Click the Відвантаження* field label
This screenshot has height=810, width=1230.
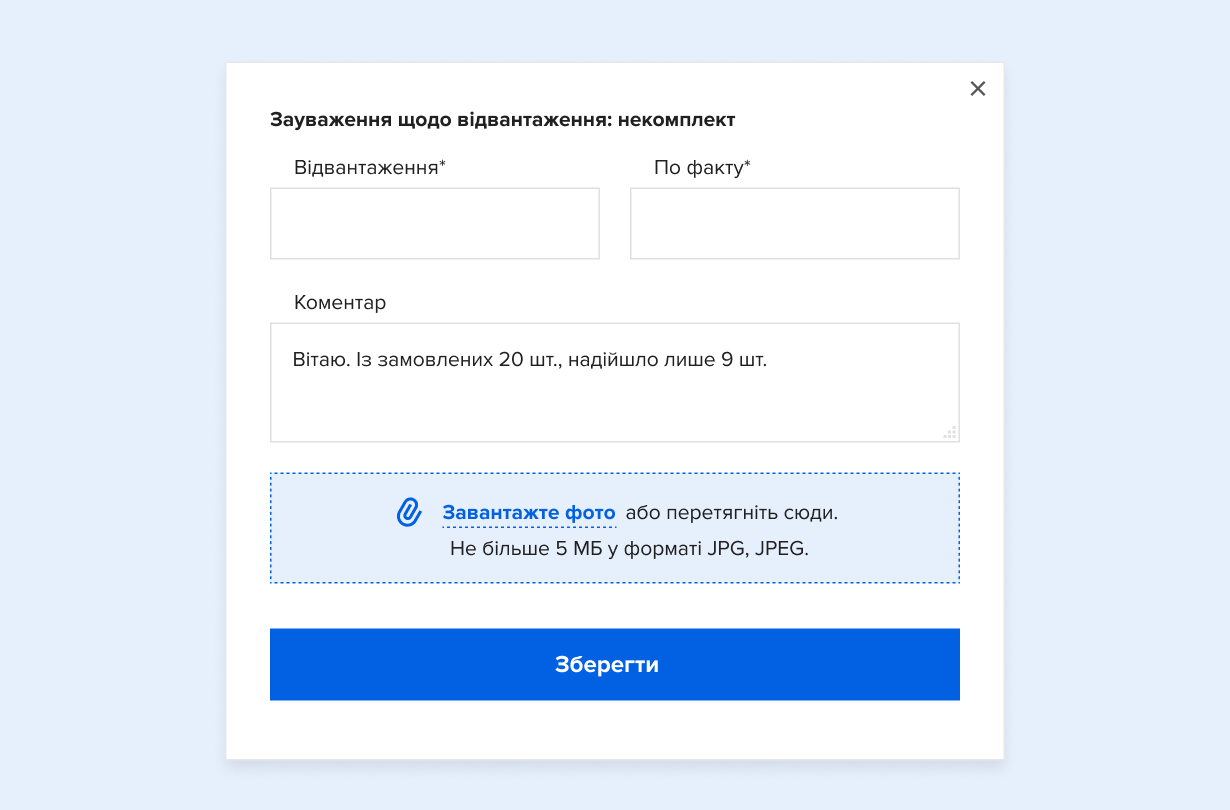369,168
